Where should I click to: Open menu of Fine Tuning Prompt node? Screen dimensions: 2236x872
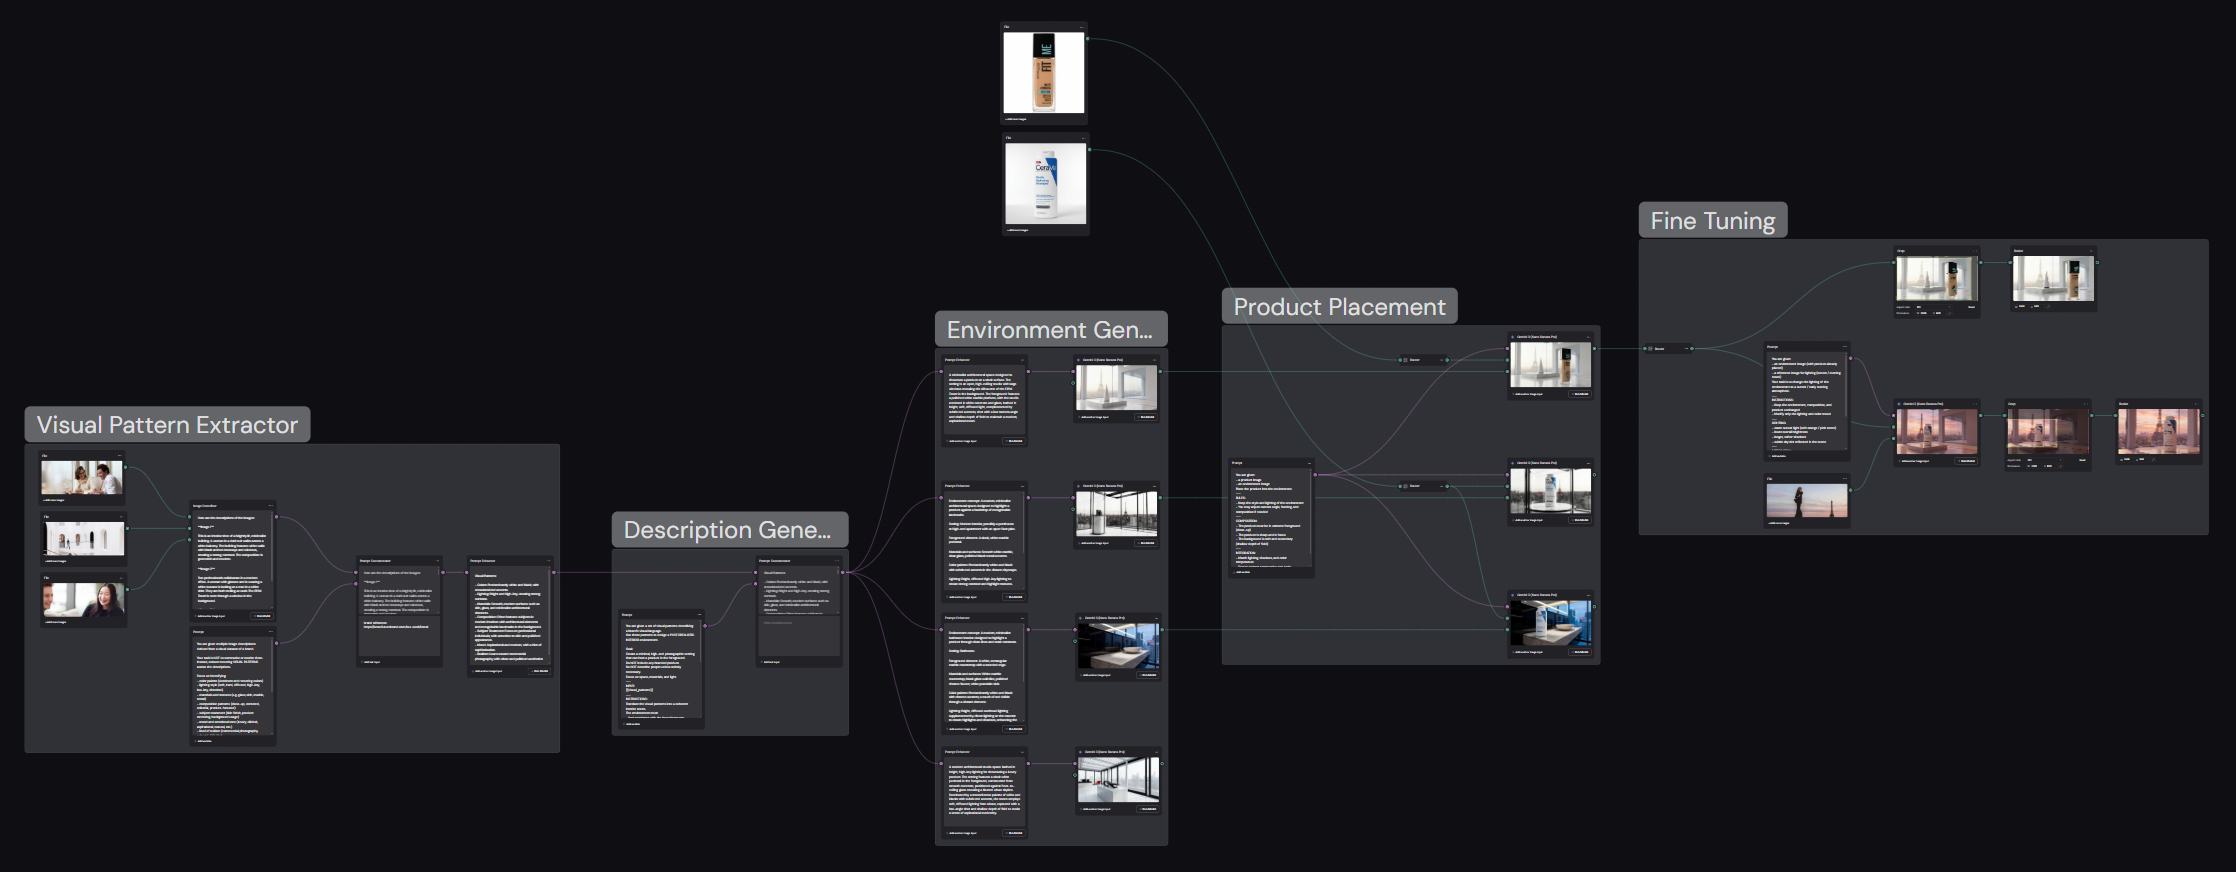tap(1845, 347)
